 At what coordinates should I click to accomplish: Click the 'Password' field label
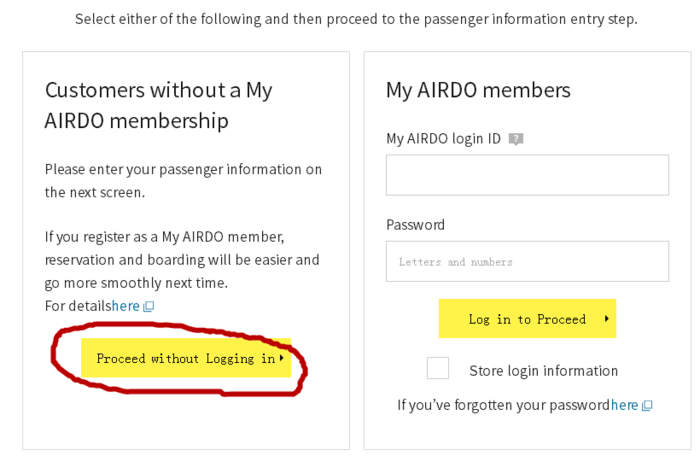pyautogui.click(x=415, y=225)
